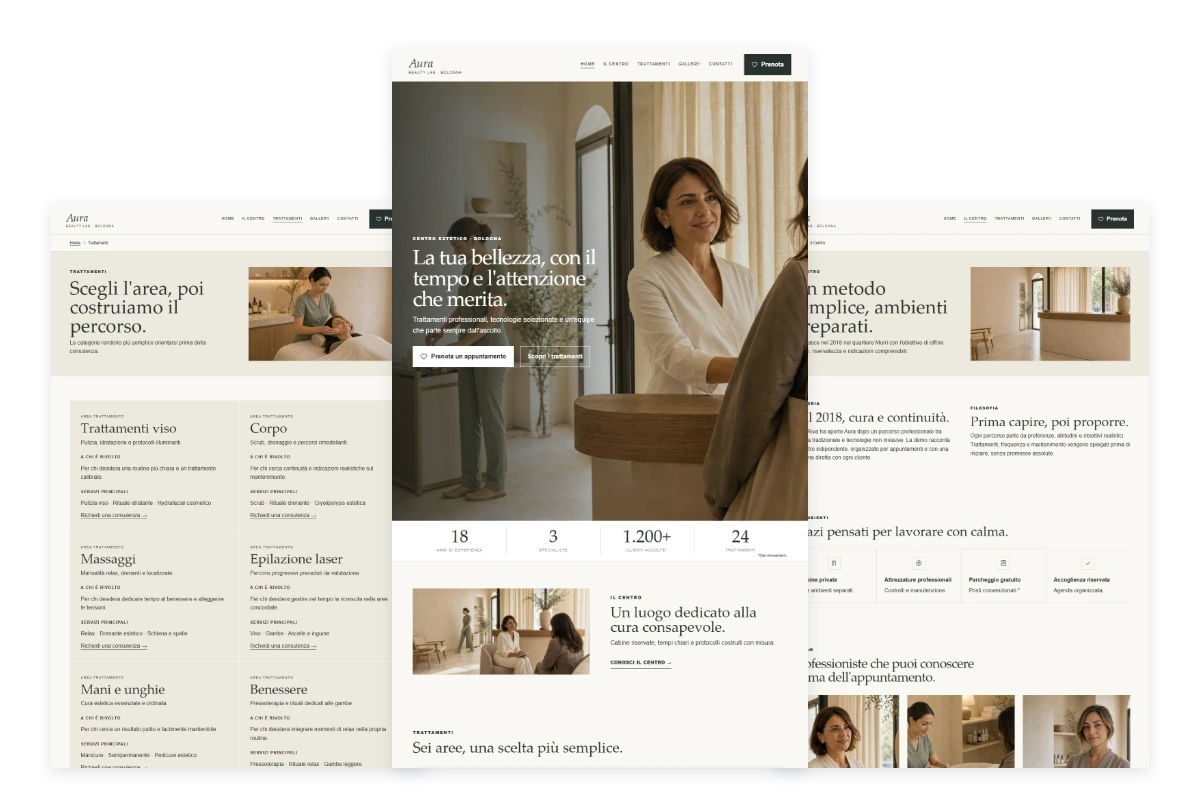The image size is (1200, 800).
Task: Open GALLERY in the center page navigation
Action: pos(689,64)
